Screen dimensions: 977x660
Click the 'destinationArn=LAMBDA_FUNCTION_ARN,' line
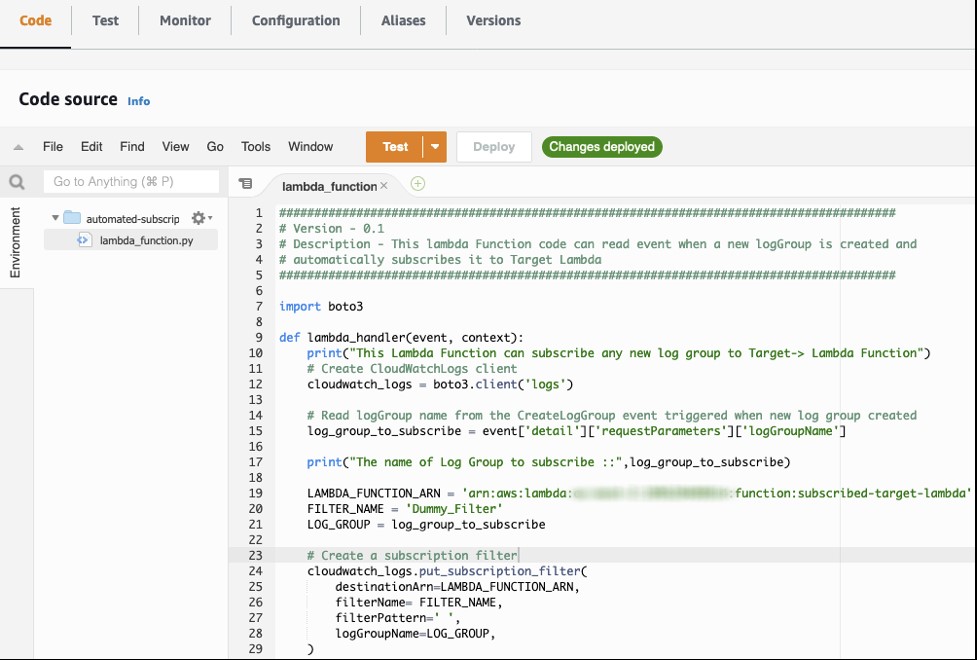(457, 587)
